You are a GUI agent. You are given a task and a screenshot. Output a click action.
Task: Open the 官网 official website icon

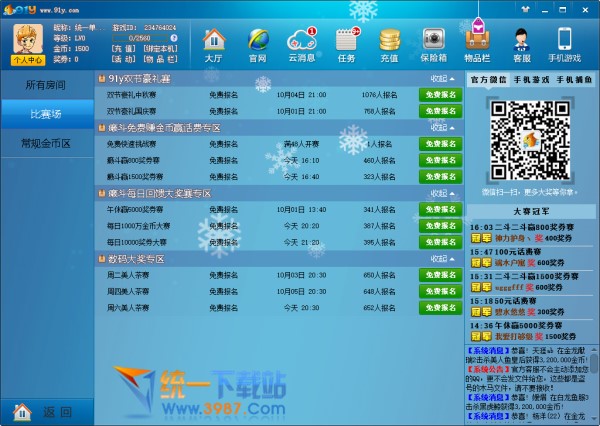pos(257,44)
